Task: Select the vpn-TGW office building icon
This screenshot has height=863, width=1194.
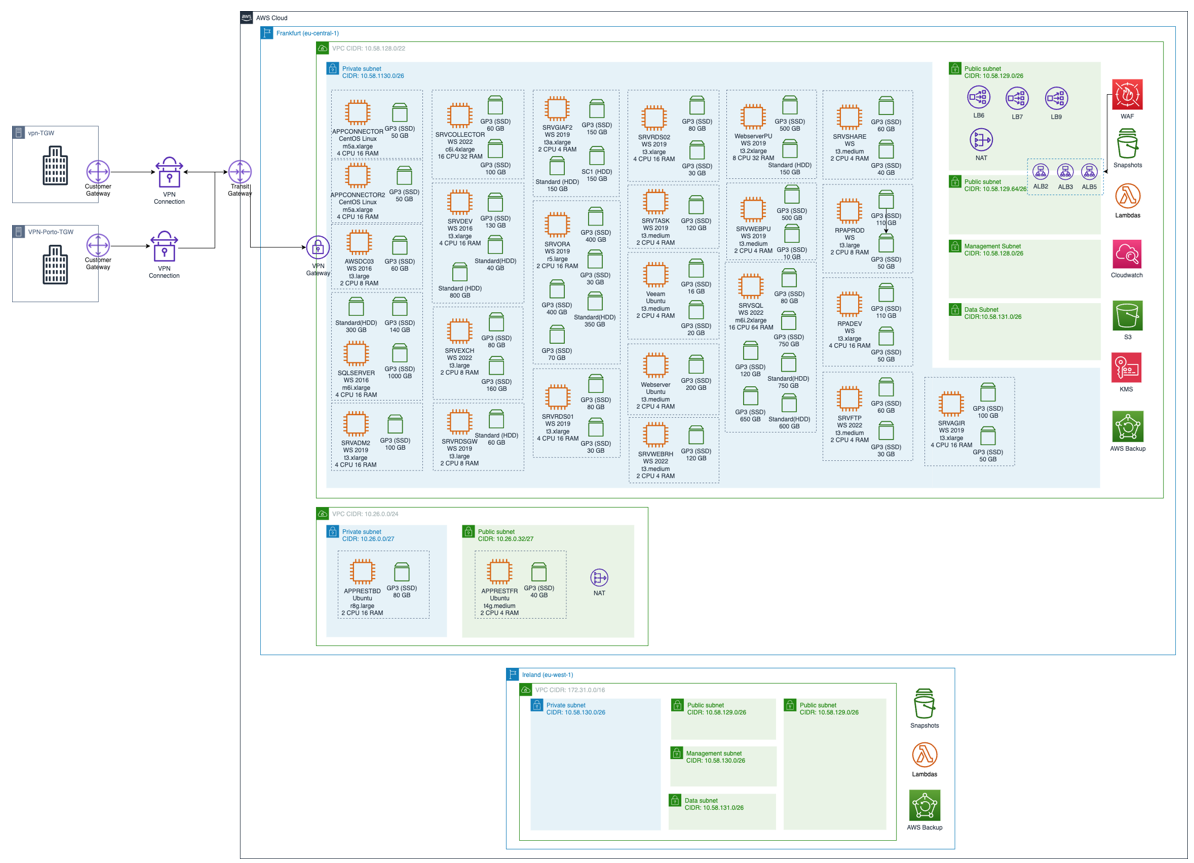Action: pos(56,166)
